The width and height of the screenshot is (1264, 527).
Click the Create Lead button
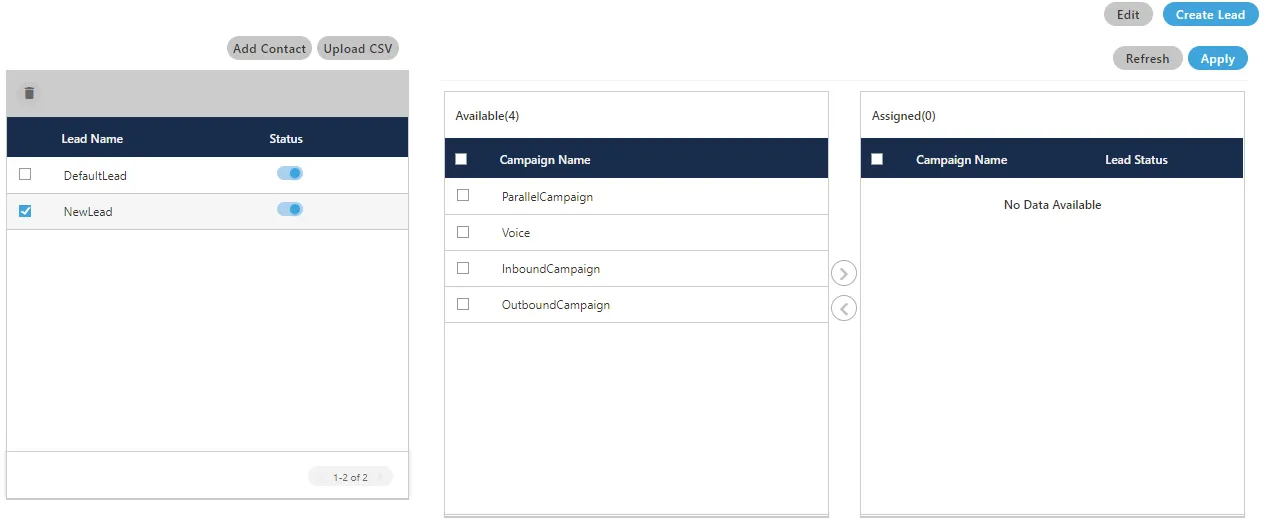click(1210, 14)
